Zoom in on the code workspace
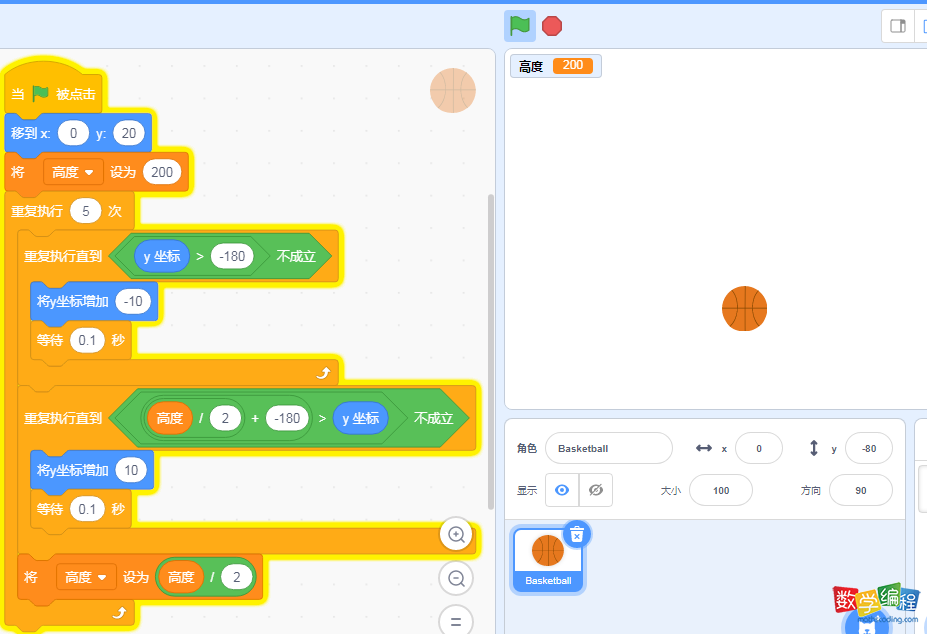The width and height of the screenshot is (927, 634). [456, 535]
